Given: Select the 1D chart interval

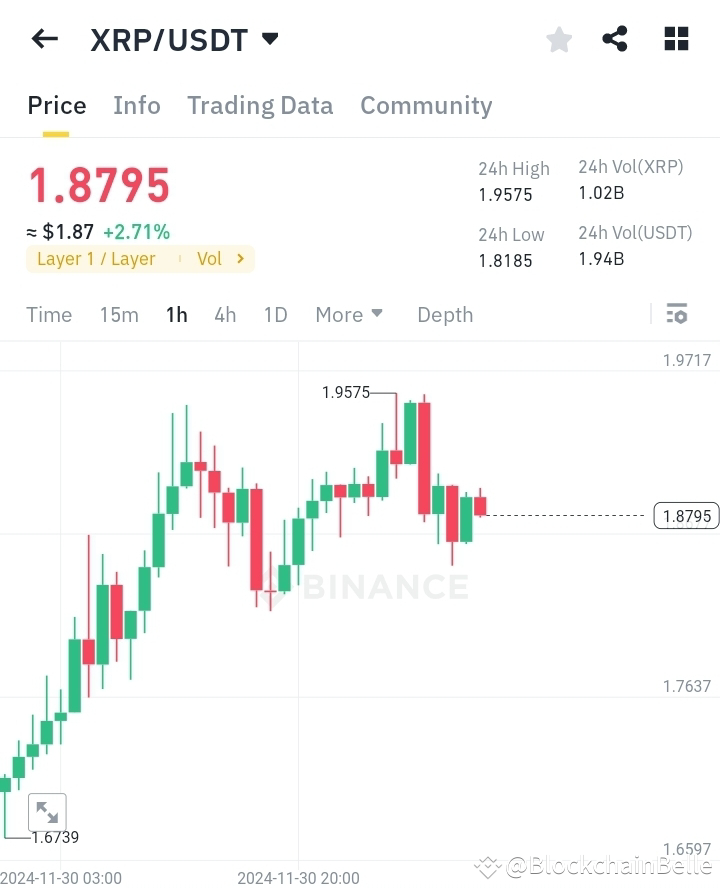Looking at the screenshot, I should pos(275,314).
